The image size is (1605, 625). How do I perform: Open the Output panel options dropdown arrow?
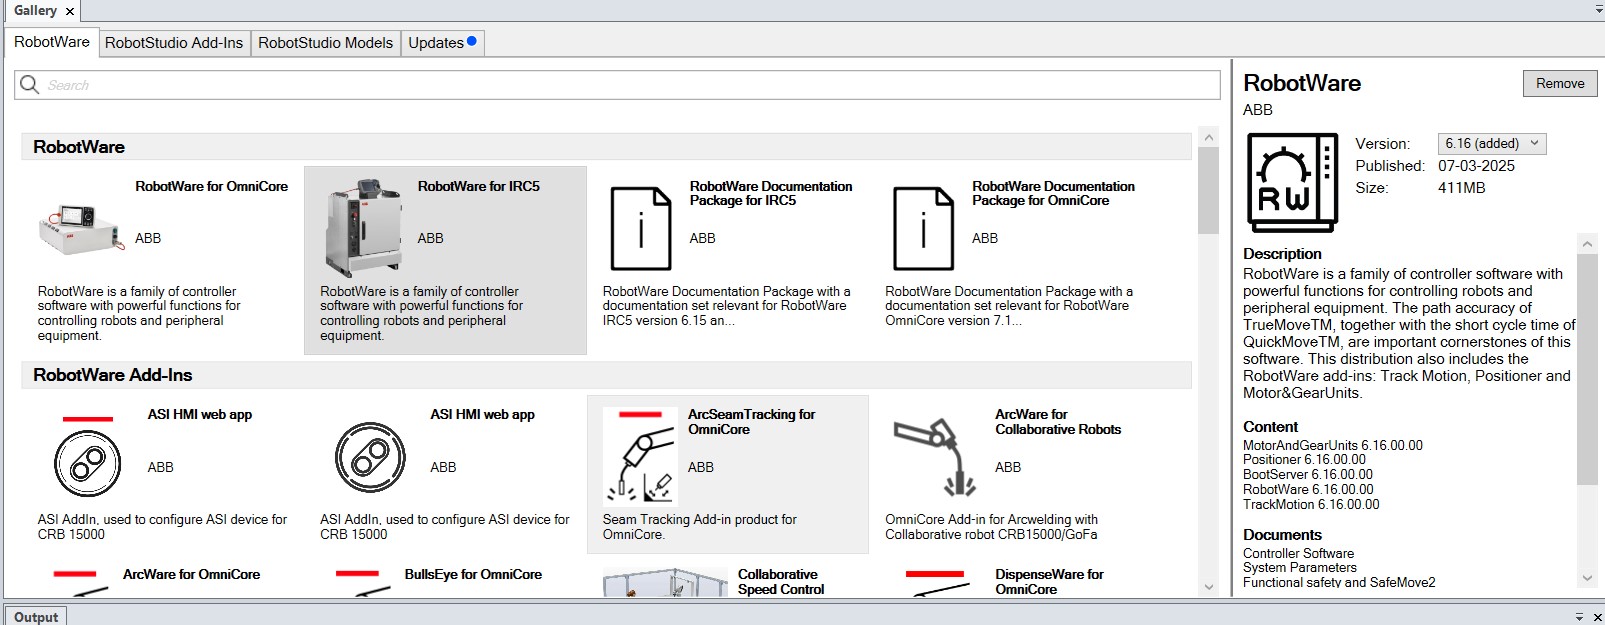point(1580,617)
